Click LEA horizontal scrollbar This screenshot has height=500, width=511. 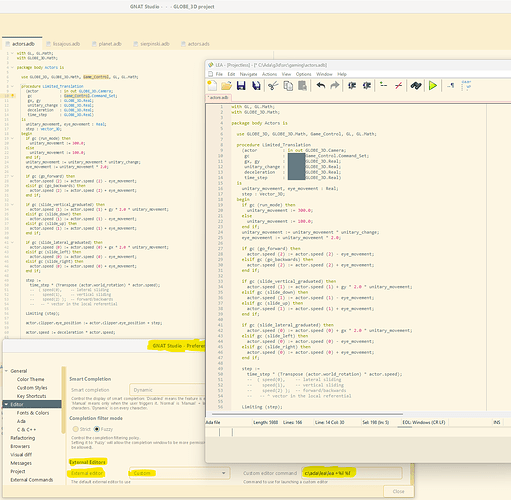pyautogui.click(x=307, y=414)
